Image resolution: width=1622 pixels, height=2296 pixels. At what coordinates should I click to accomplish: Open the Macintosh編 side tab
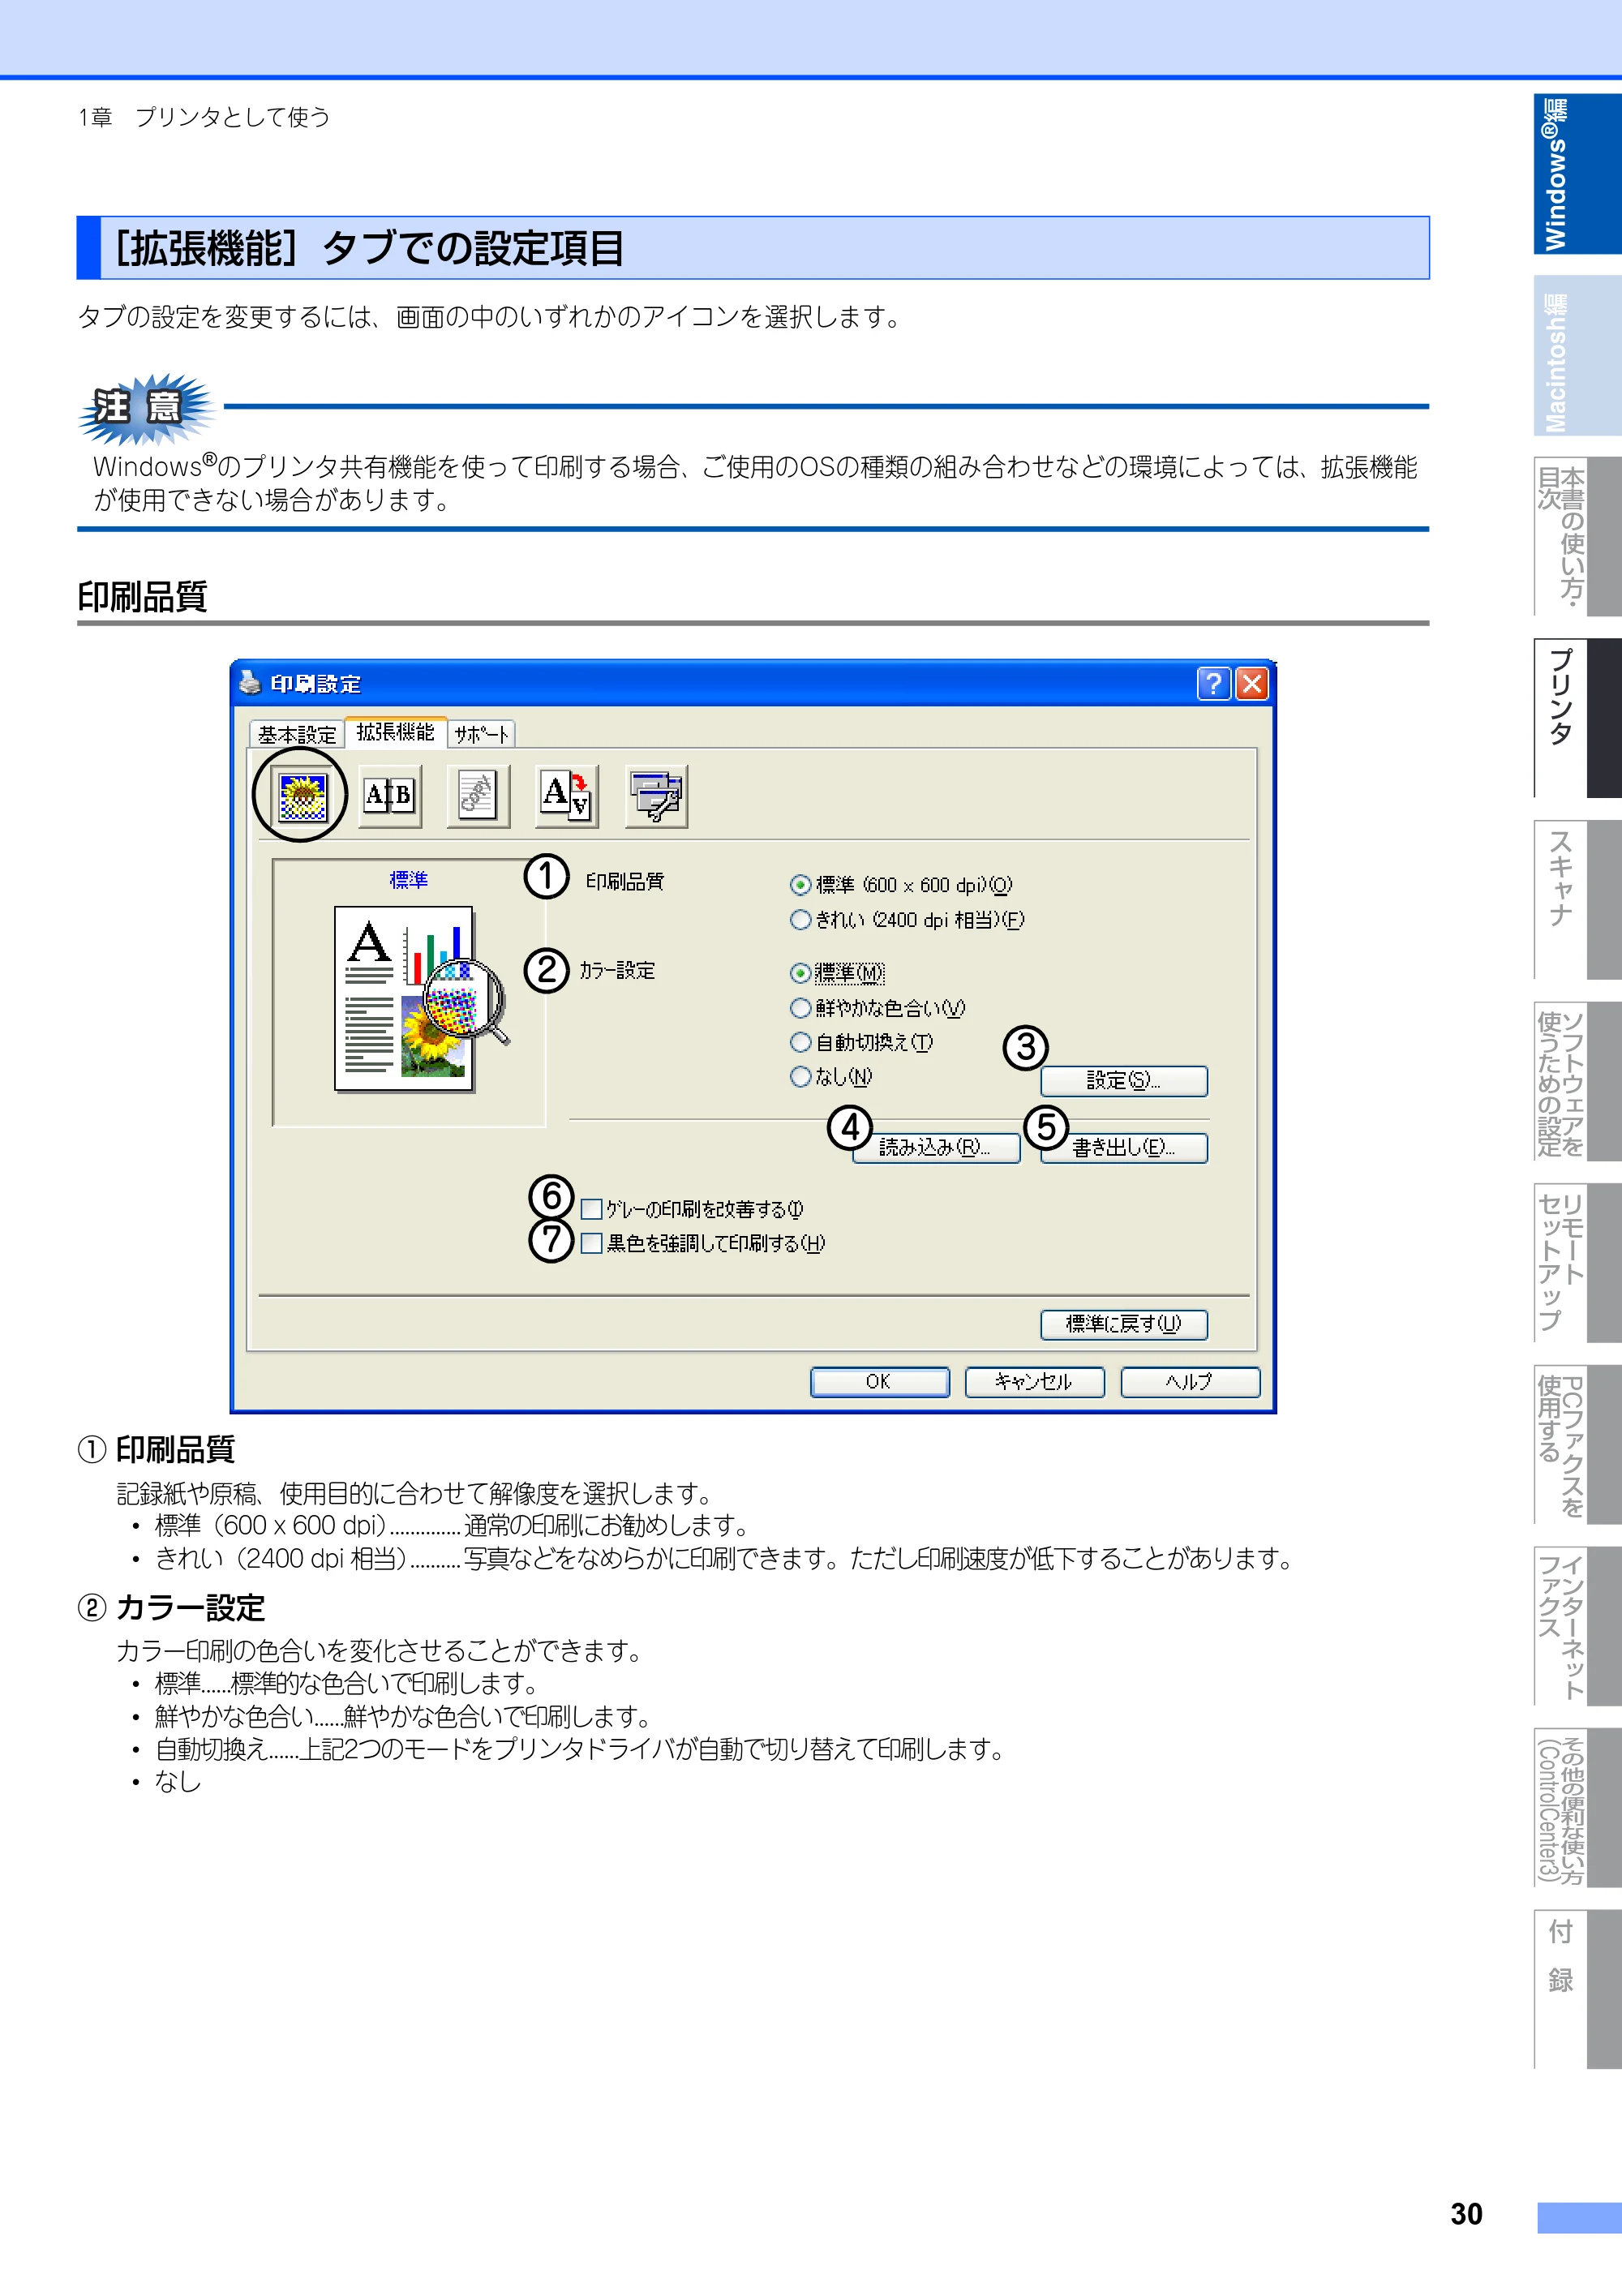coord(1577,355)
